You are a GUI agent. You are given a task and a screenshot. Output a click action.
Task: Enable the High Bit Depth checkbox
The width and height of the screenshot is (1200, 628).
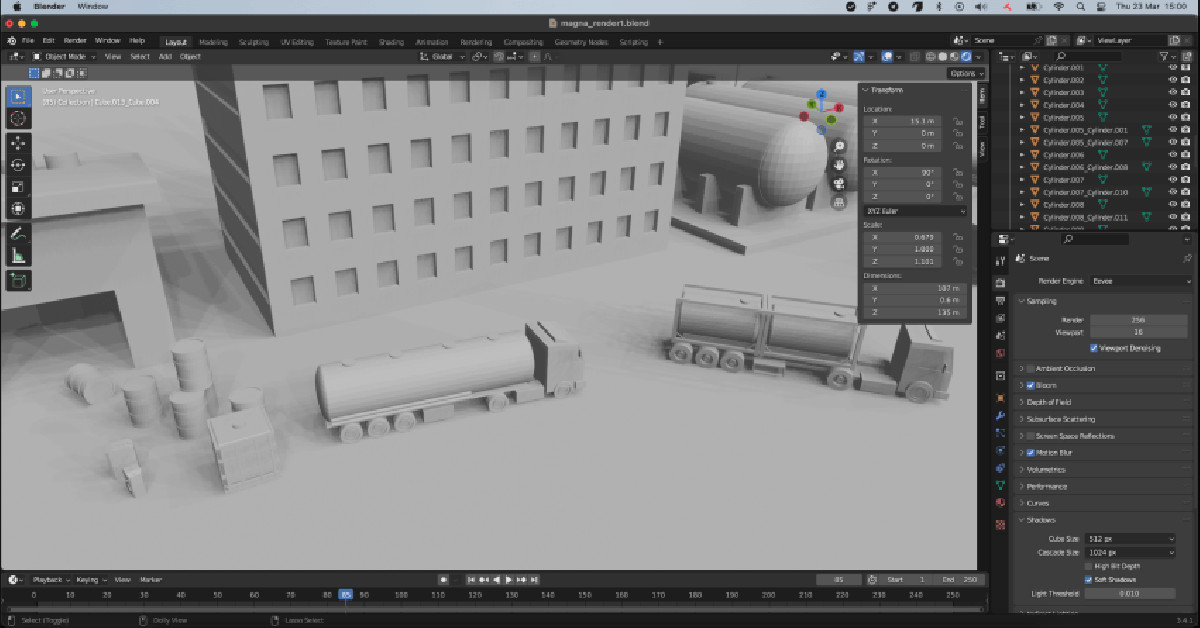click(x=1088, y=566)
